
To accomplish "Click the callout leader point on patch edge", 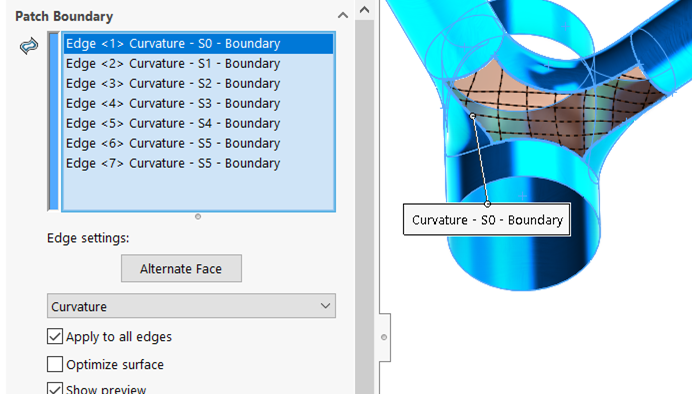I will pos(473,116).
